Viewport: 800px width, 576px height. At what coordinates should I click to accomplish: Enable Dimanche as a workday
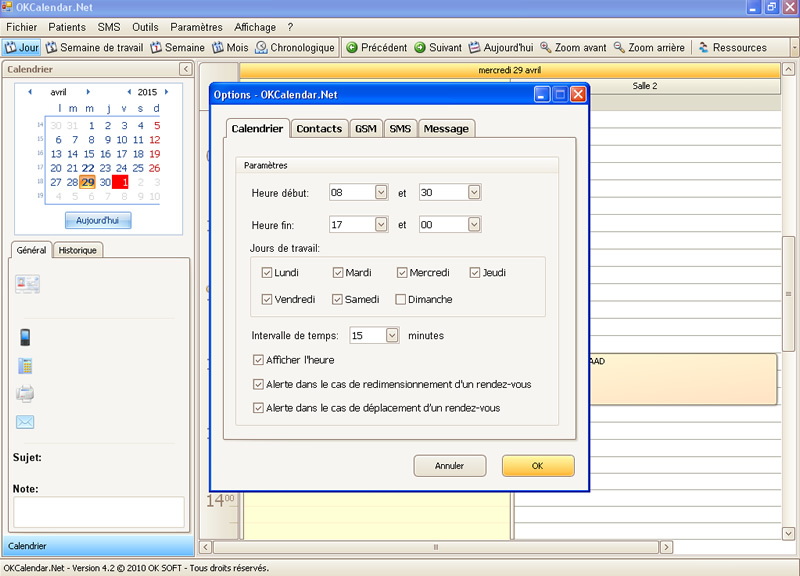tap(401, 299)
